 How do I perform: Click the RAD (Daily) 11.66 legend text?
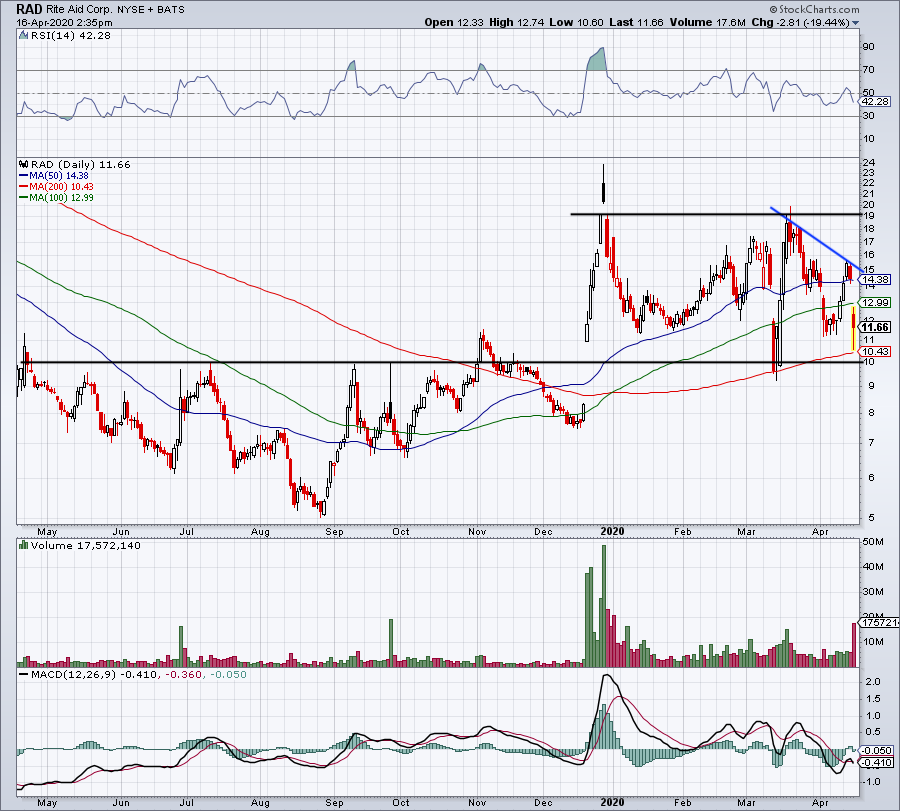point(80,164)
